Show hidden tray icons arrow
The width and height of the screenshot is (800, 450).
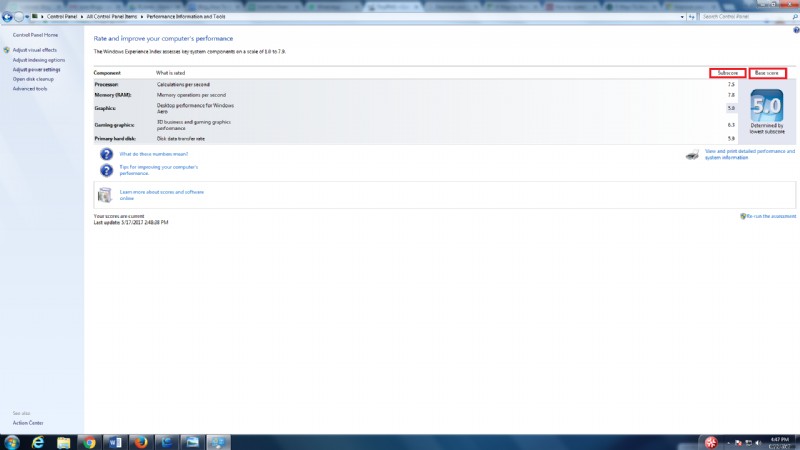coord(728,443)
